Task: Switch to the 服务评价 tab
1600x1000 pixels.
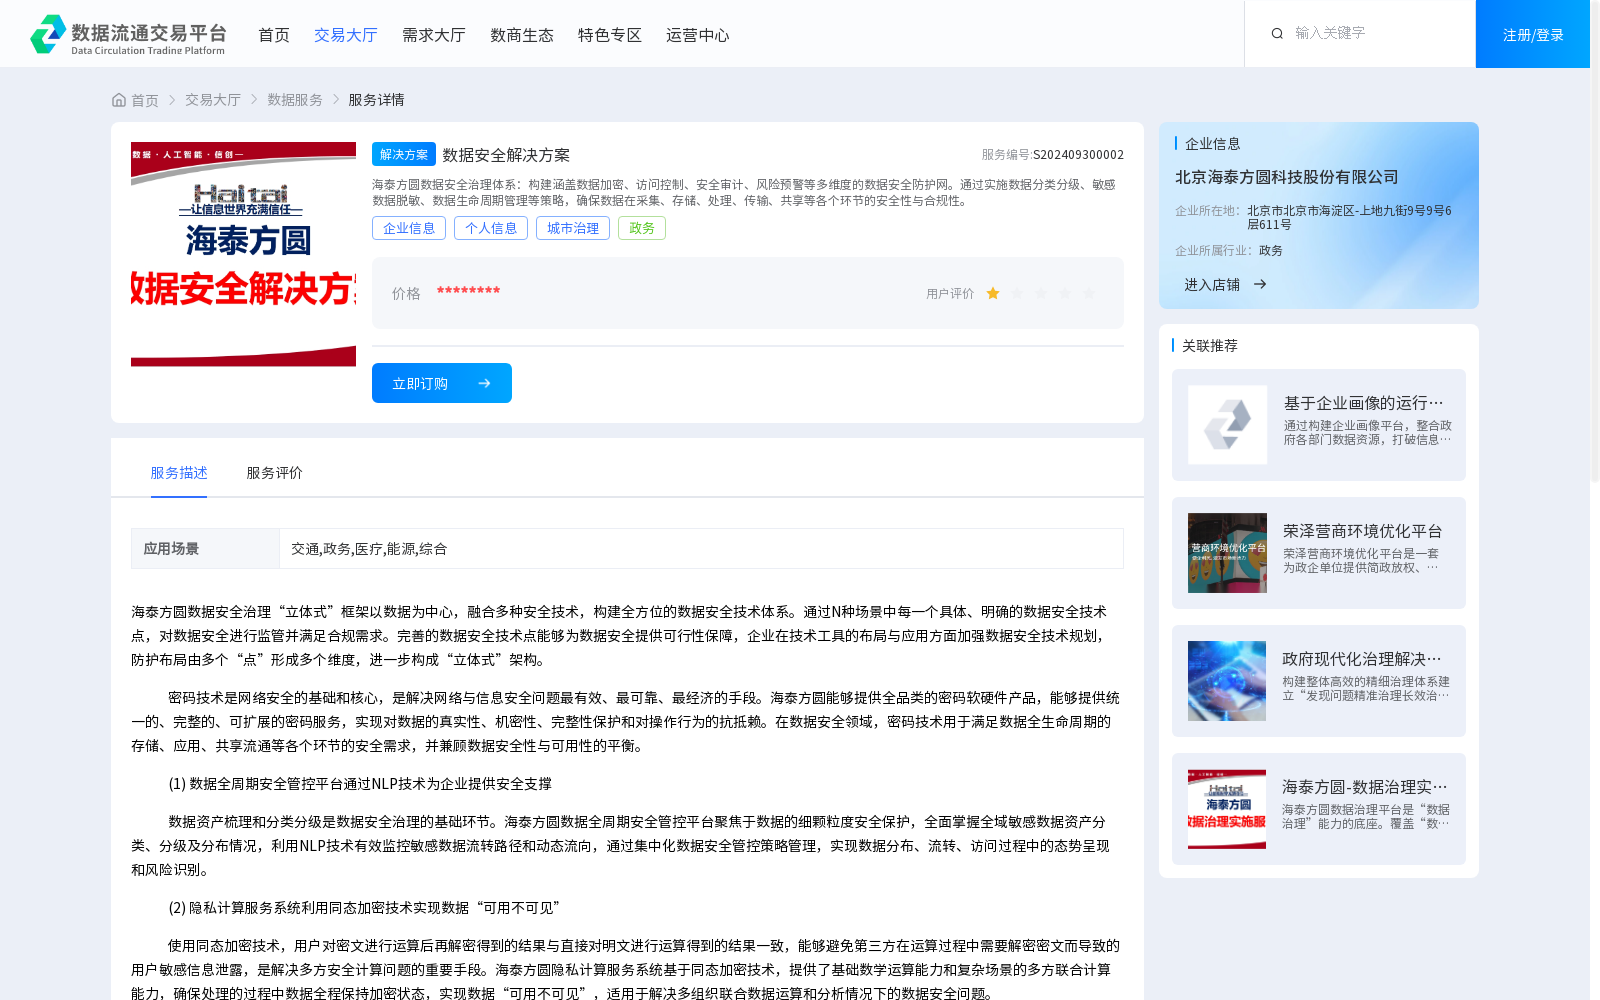Action: click(x=275, y=473)
